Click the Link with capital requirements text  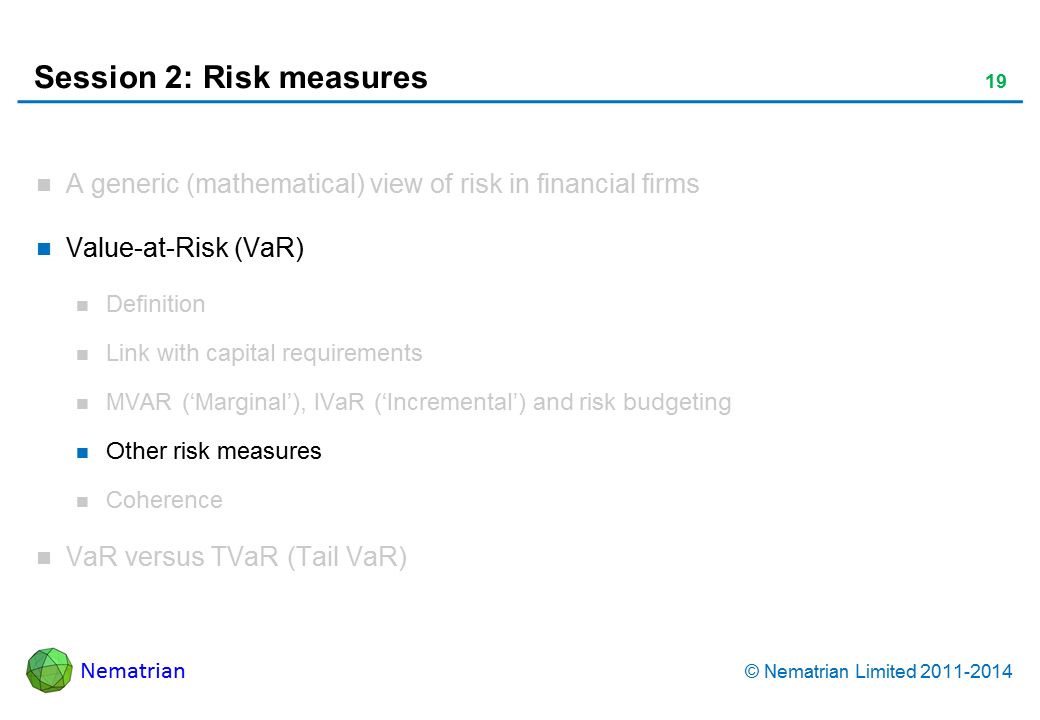[264, 353]
